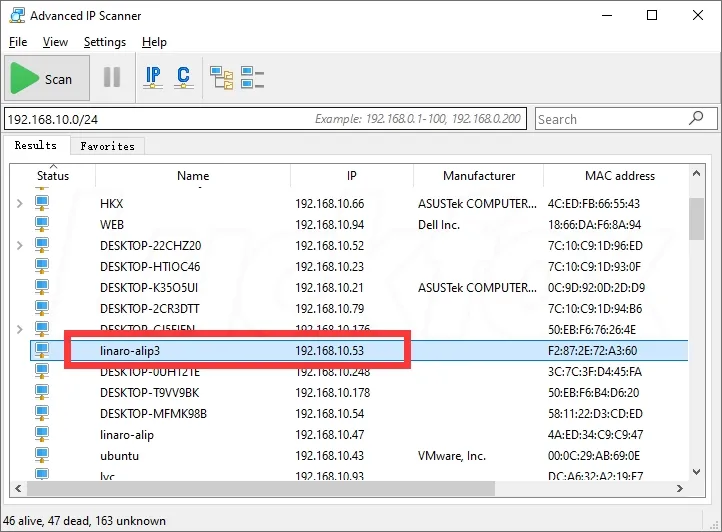The width and height of the screenshot is (722, 532).
Task: Open the File menu
Action: tap(18, 42)
